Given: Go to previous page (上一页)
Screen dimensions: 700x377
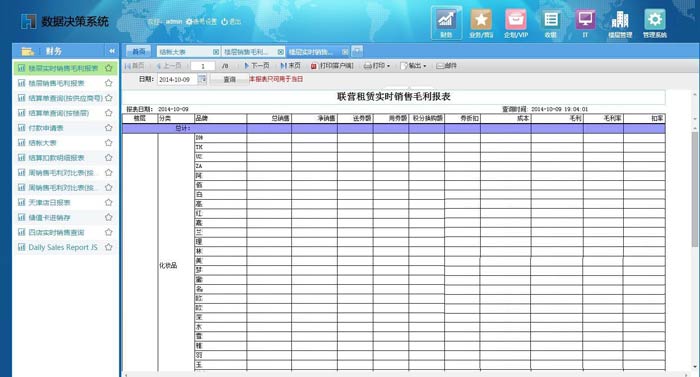Looking at the screenshot, I should [x=168, y=66].
